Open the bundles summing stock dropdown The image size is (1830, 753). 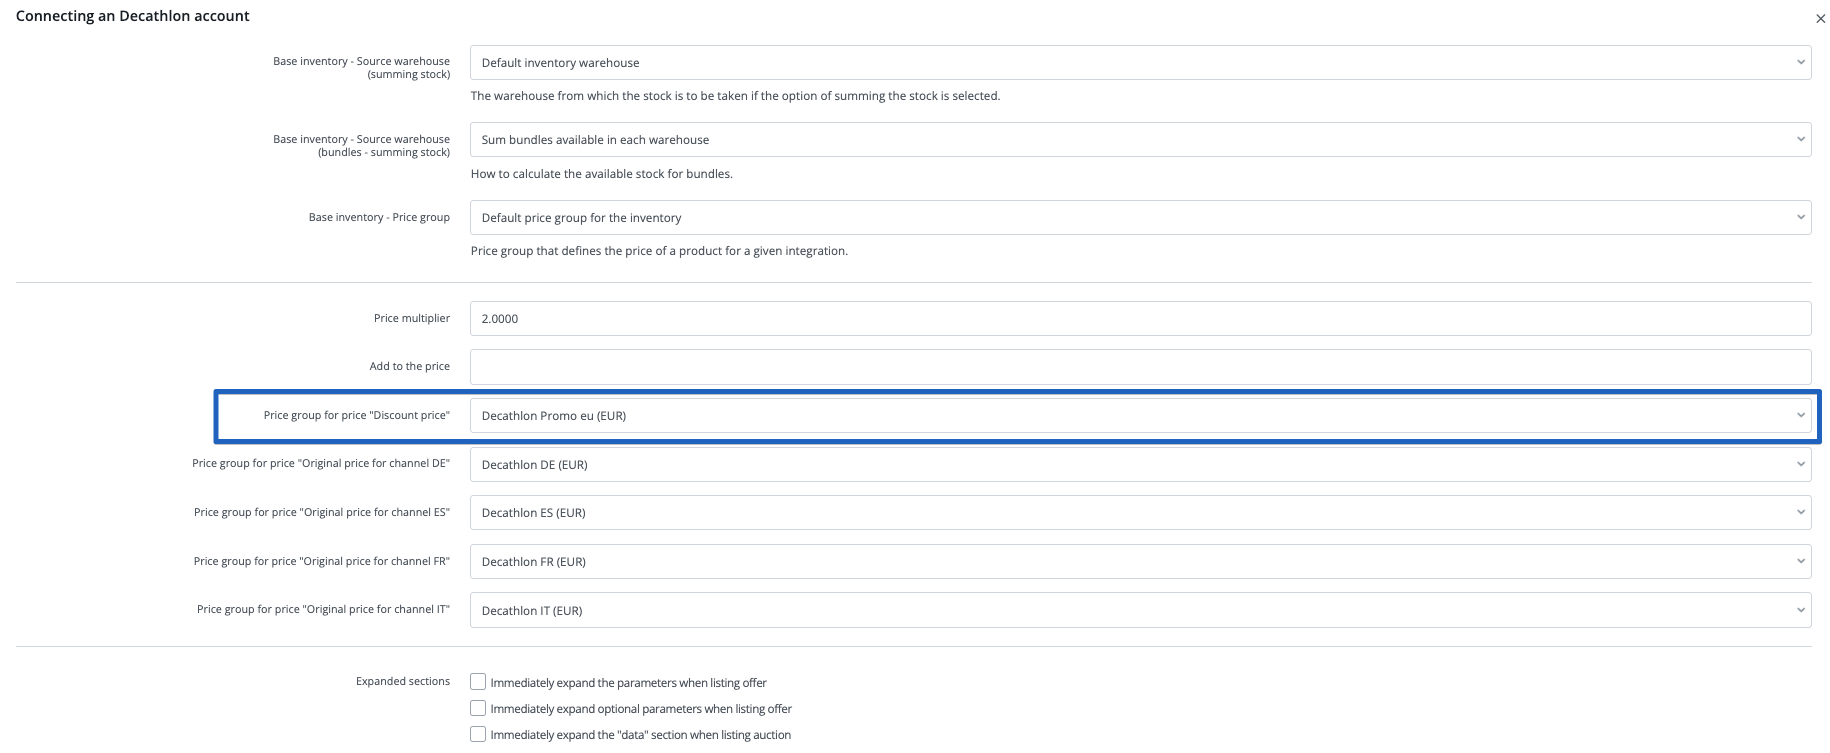1139,140
